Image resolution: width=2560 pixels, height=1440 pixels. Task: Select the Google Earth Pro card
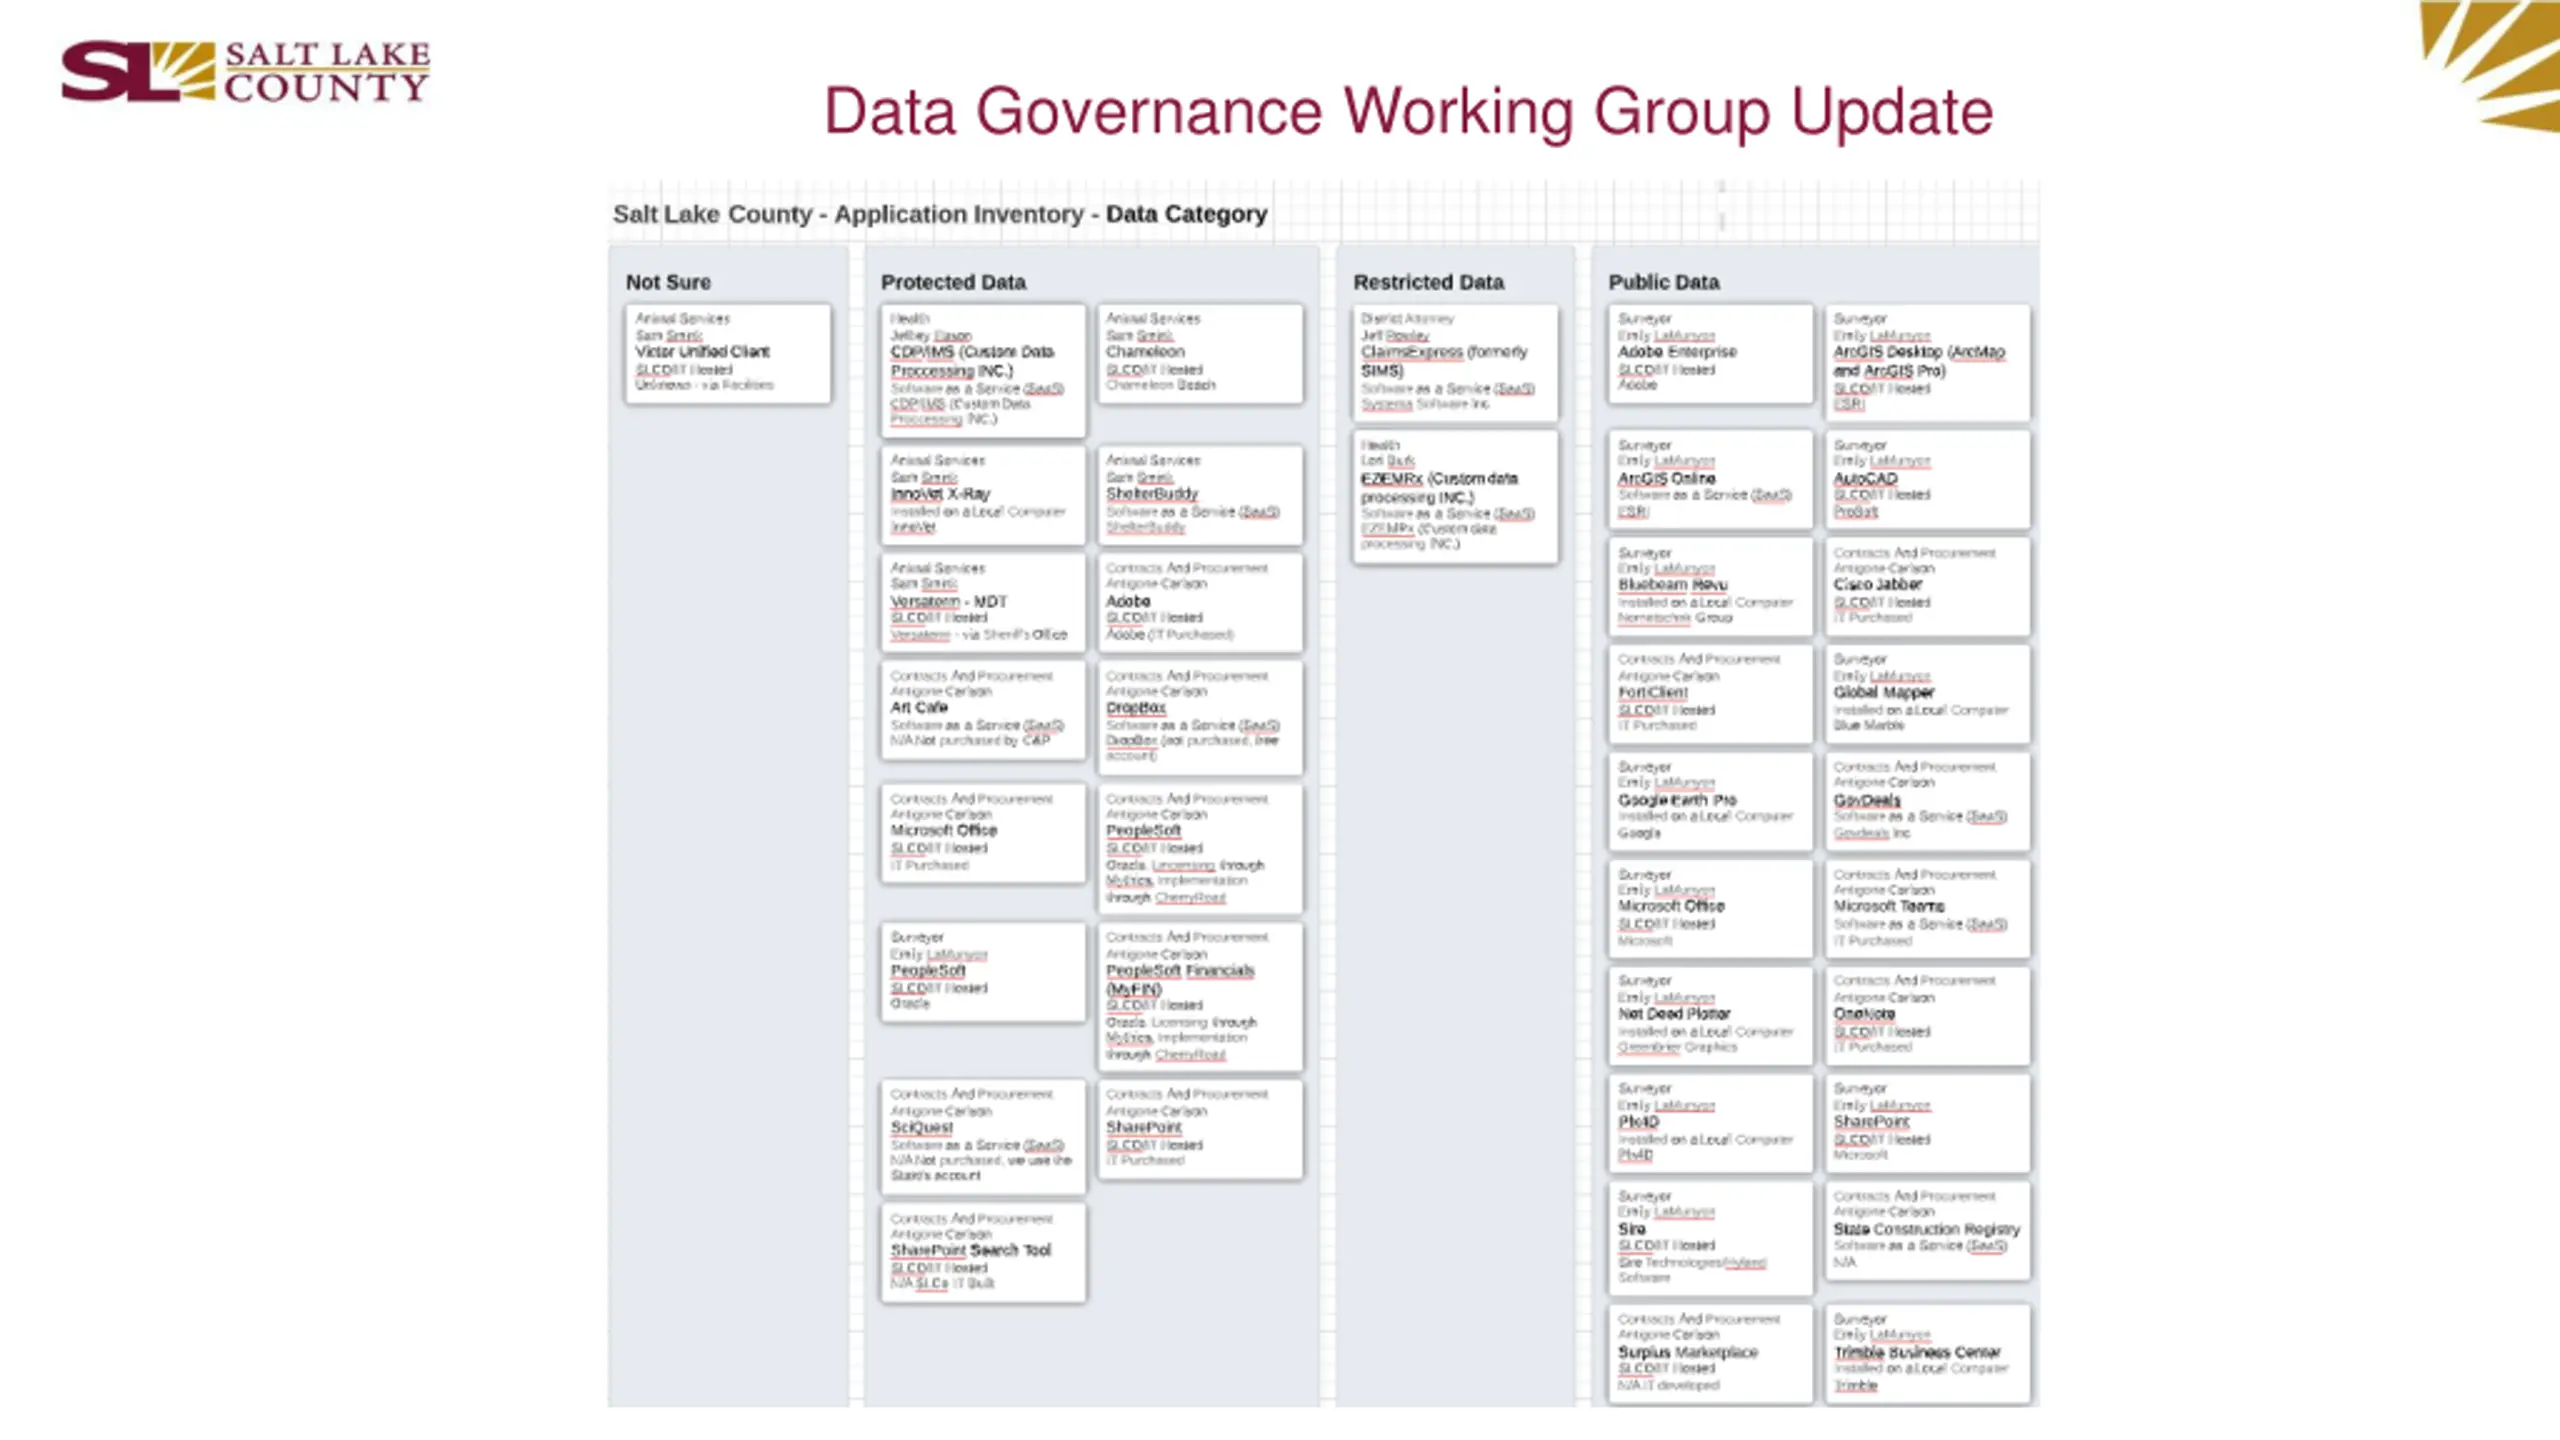click(x=1711, y=802)
